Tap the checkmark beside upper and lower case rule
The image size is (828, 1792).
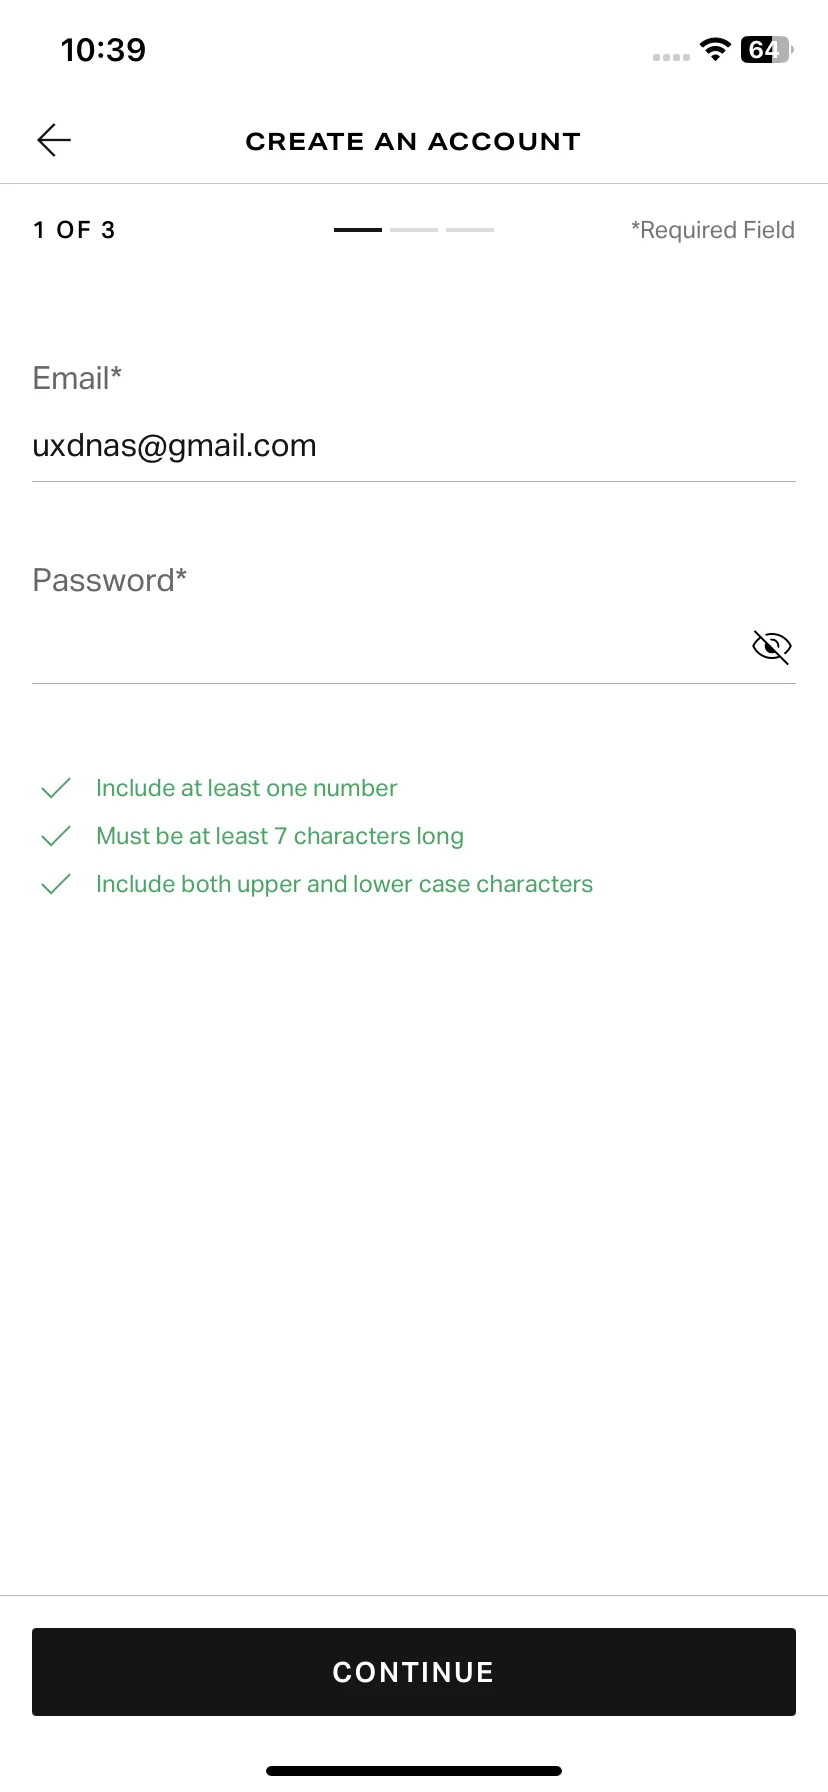tap(56, 884)
